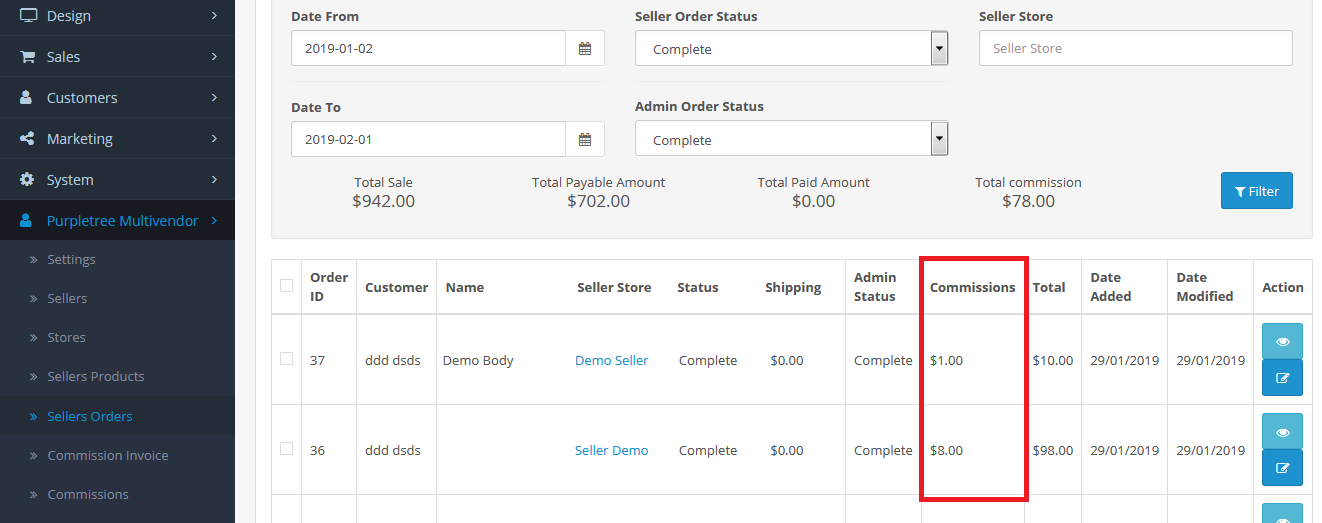Click the Customers person icon
This screenshot has height=523, width=1322.
[x=27, y=98]
